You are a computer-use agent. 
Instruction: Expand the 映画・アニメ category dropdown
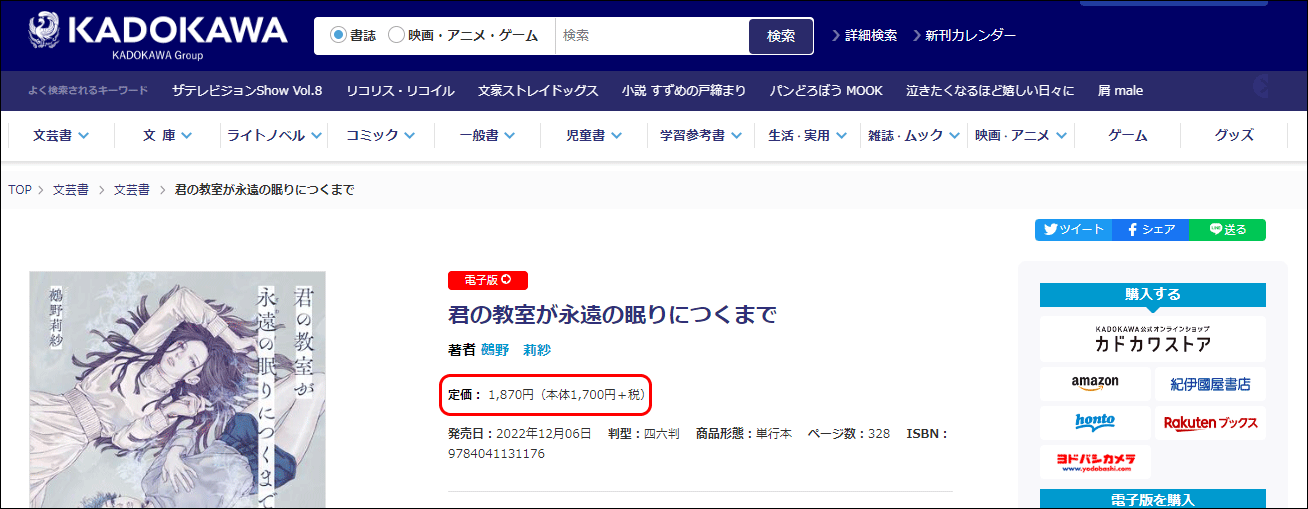point(1020,135)
